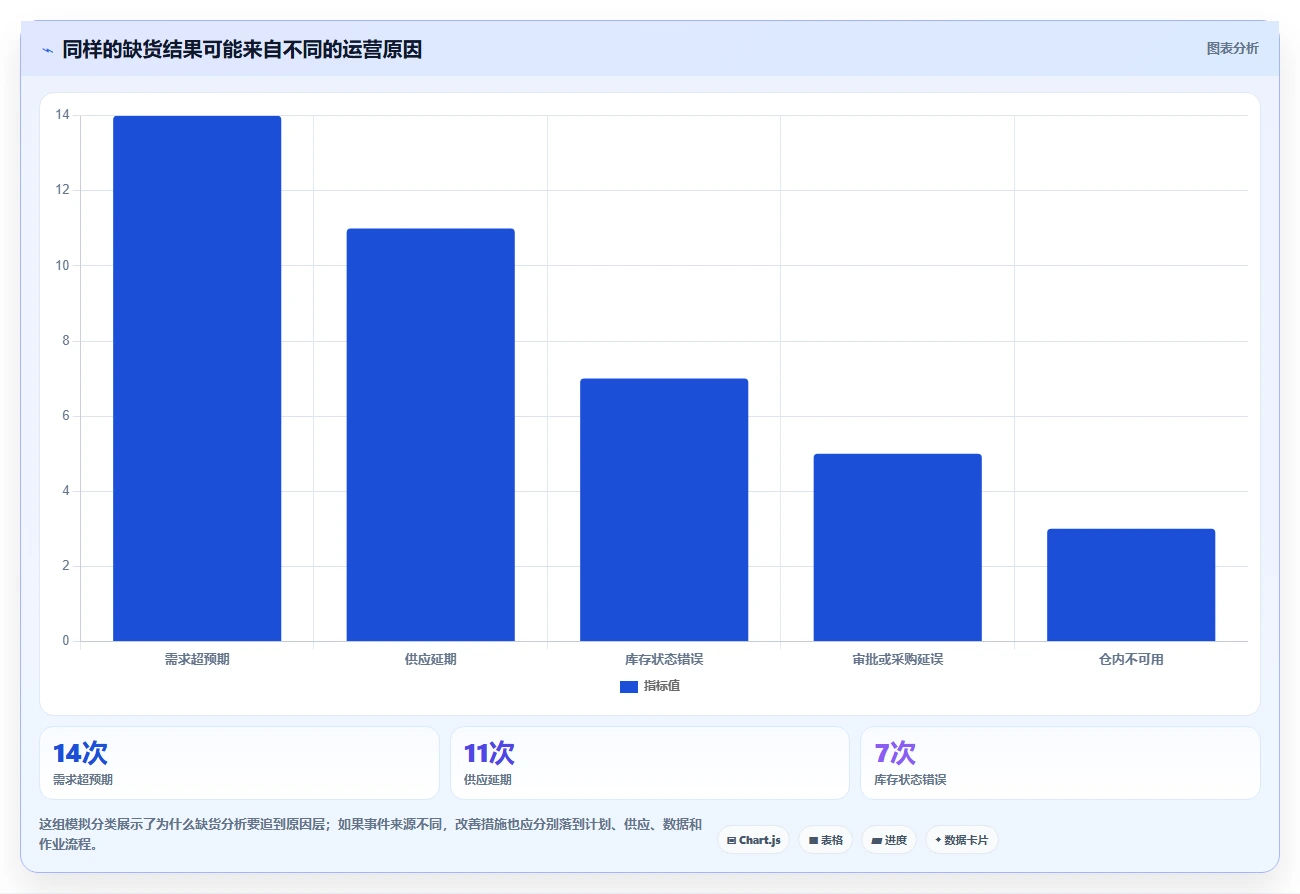This screenshot has width=1300, height=894.
Task: Select the 表格 tag
Action: (x=825, y=840)
